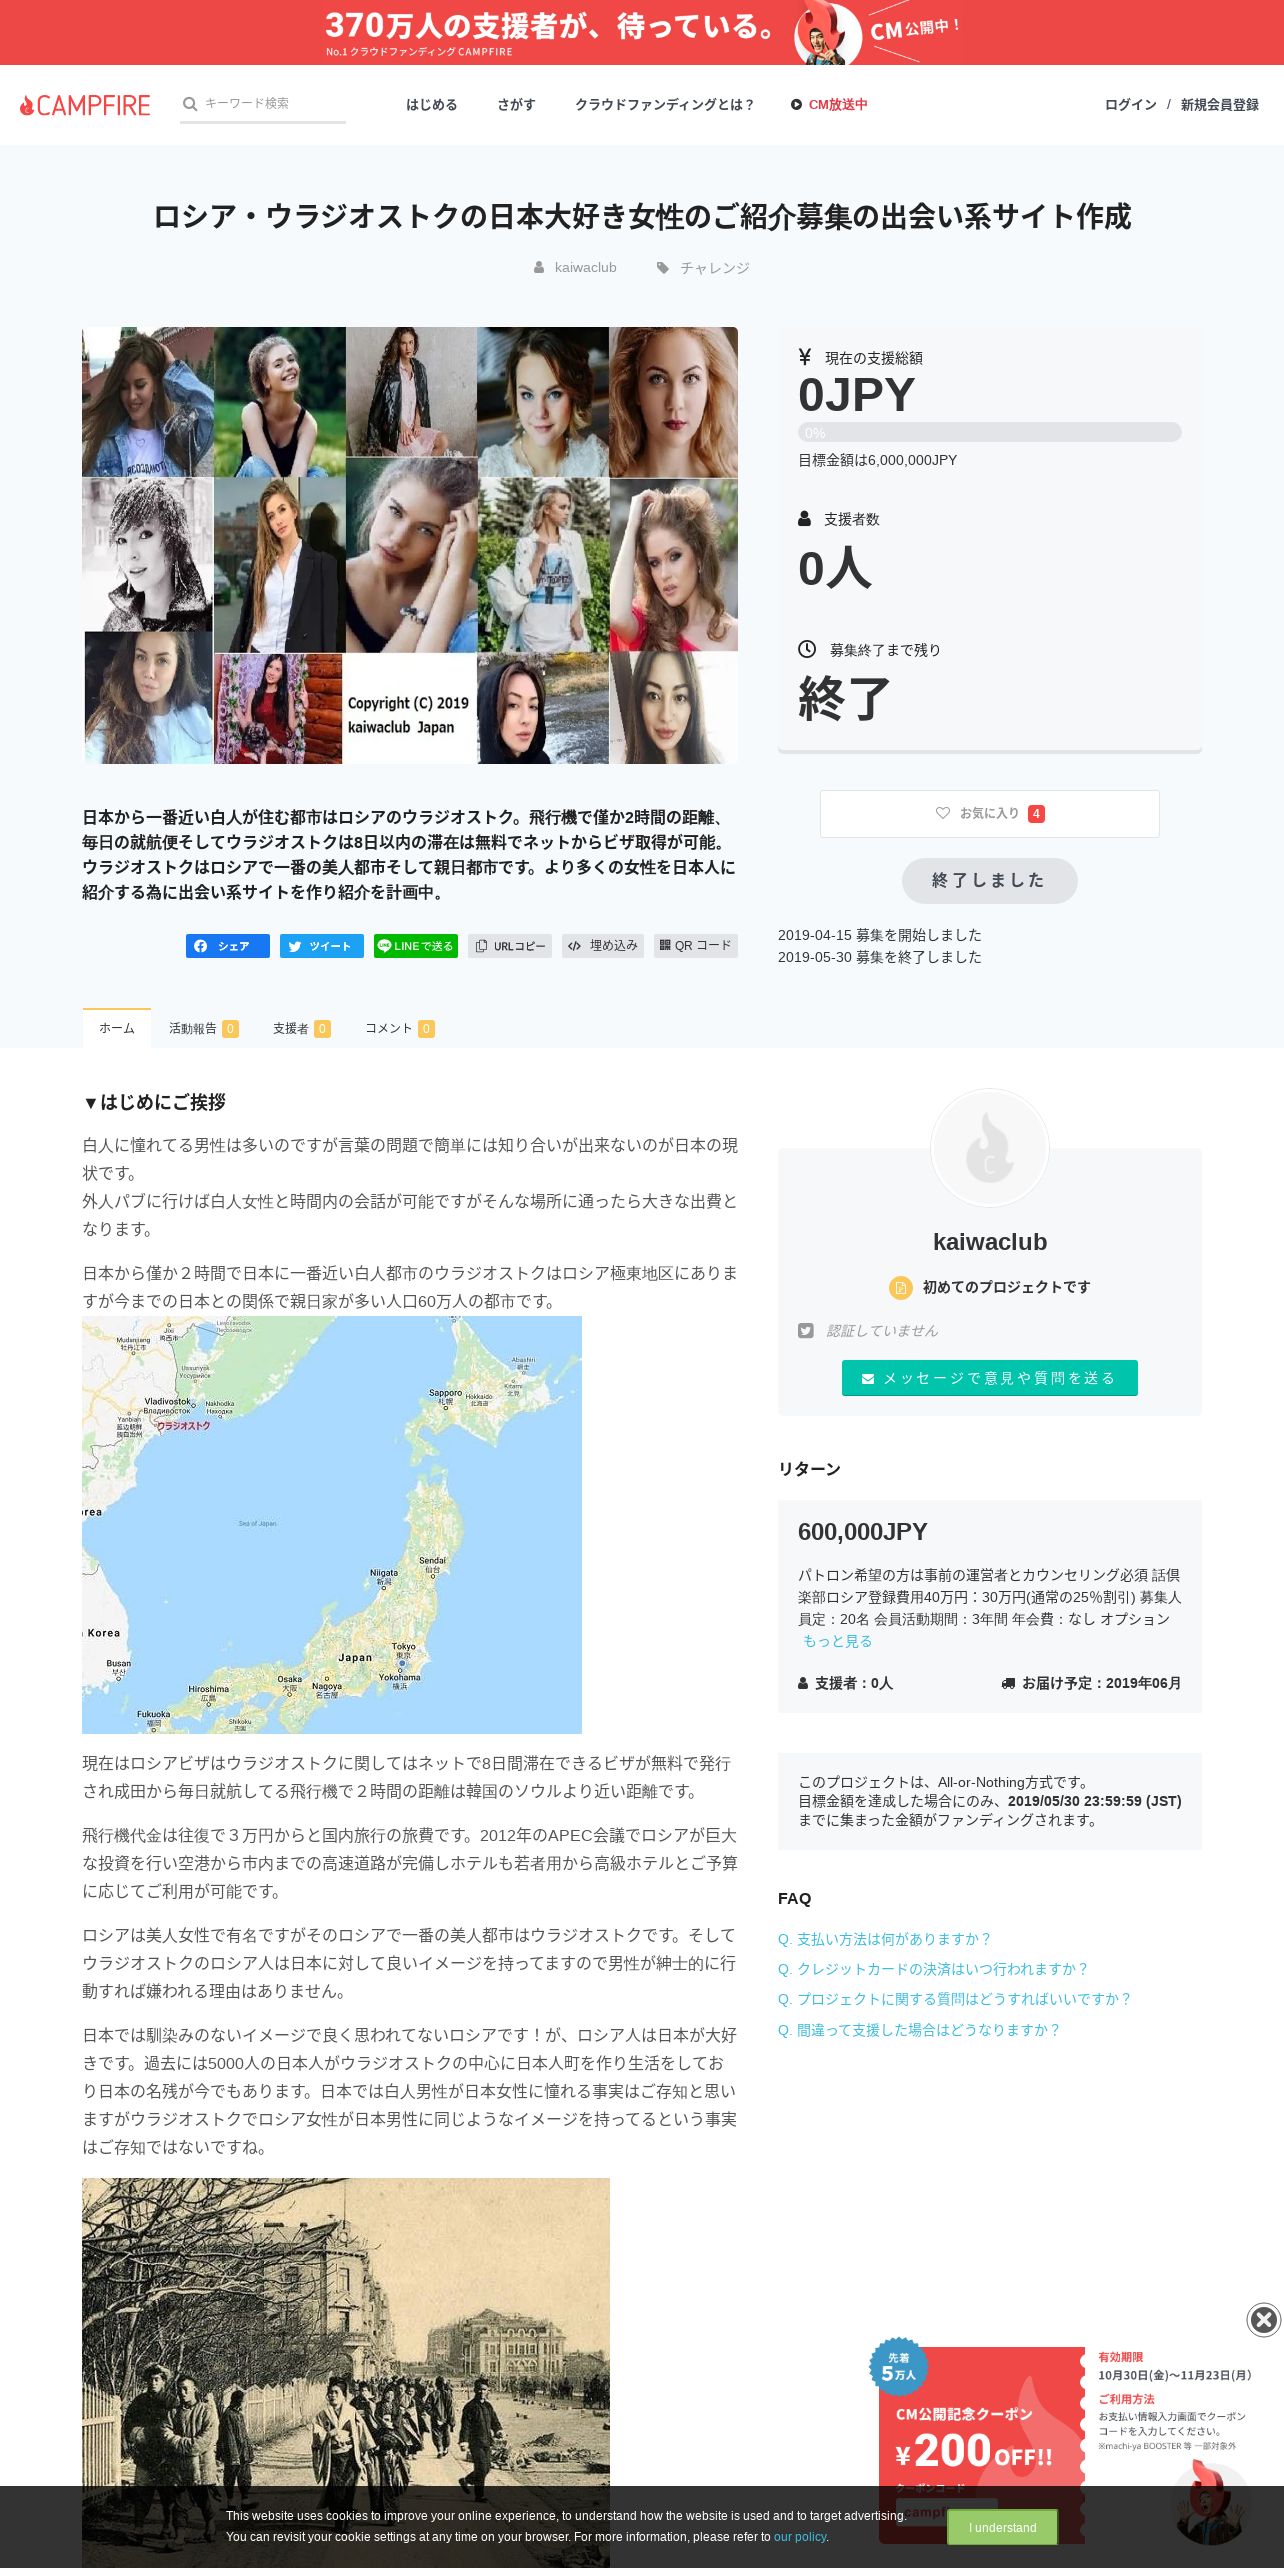Open the さがす menu item

[516, 105]
